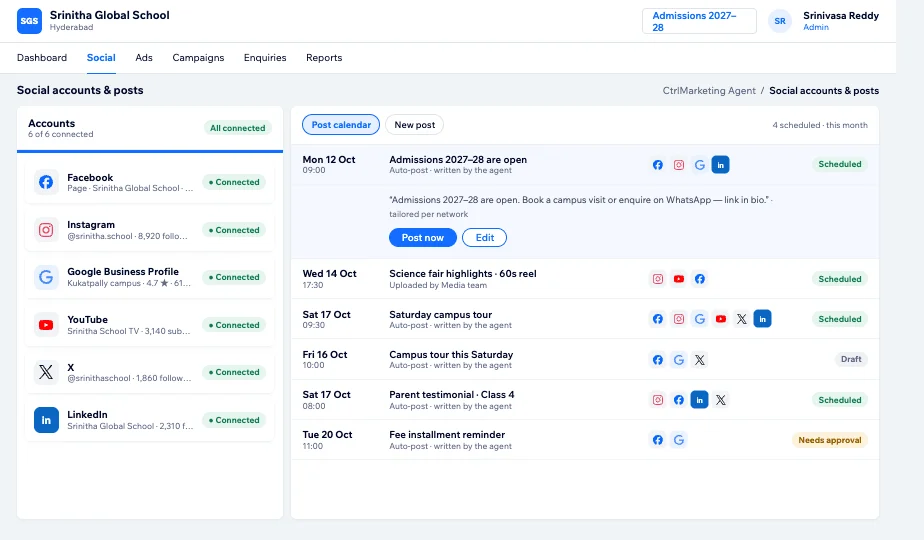Click Facebook icon on Fee installment reminder row
The height and width of the screenshot is (540, 924).
click(x=658, y=440)
